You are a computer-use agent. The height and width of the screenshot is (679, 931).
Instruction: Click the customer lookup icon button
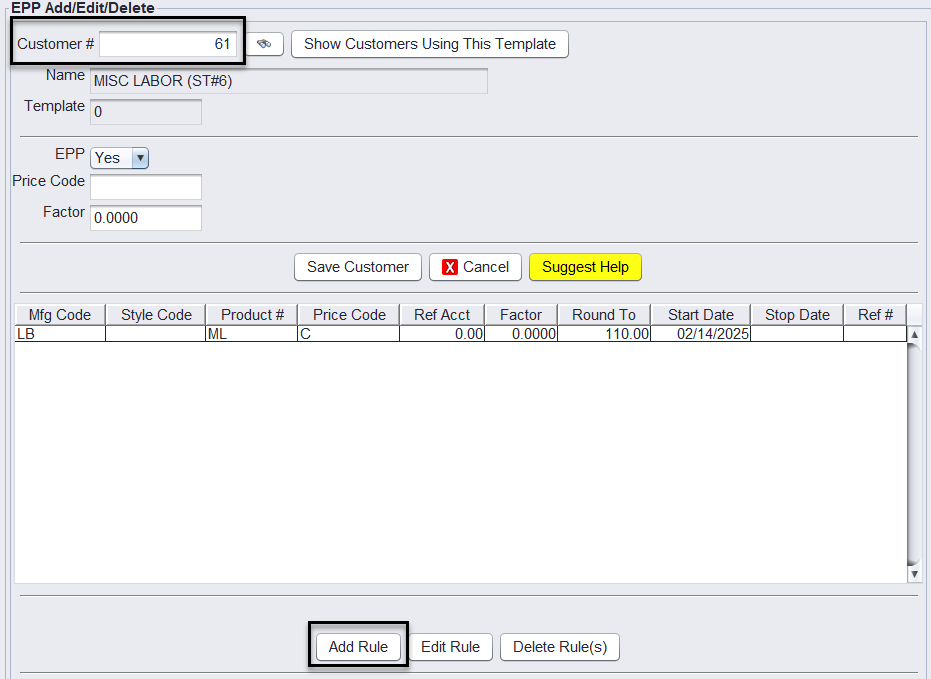264,44
